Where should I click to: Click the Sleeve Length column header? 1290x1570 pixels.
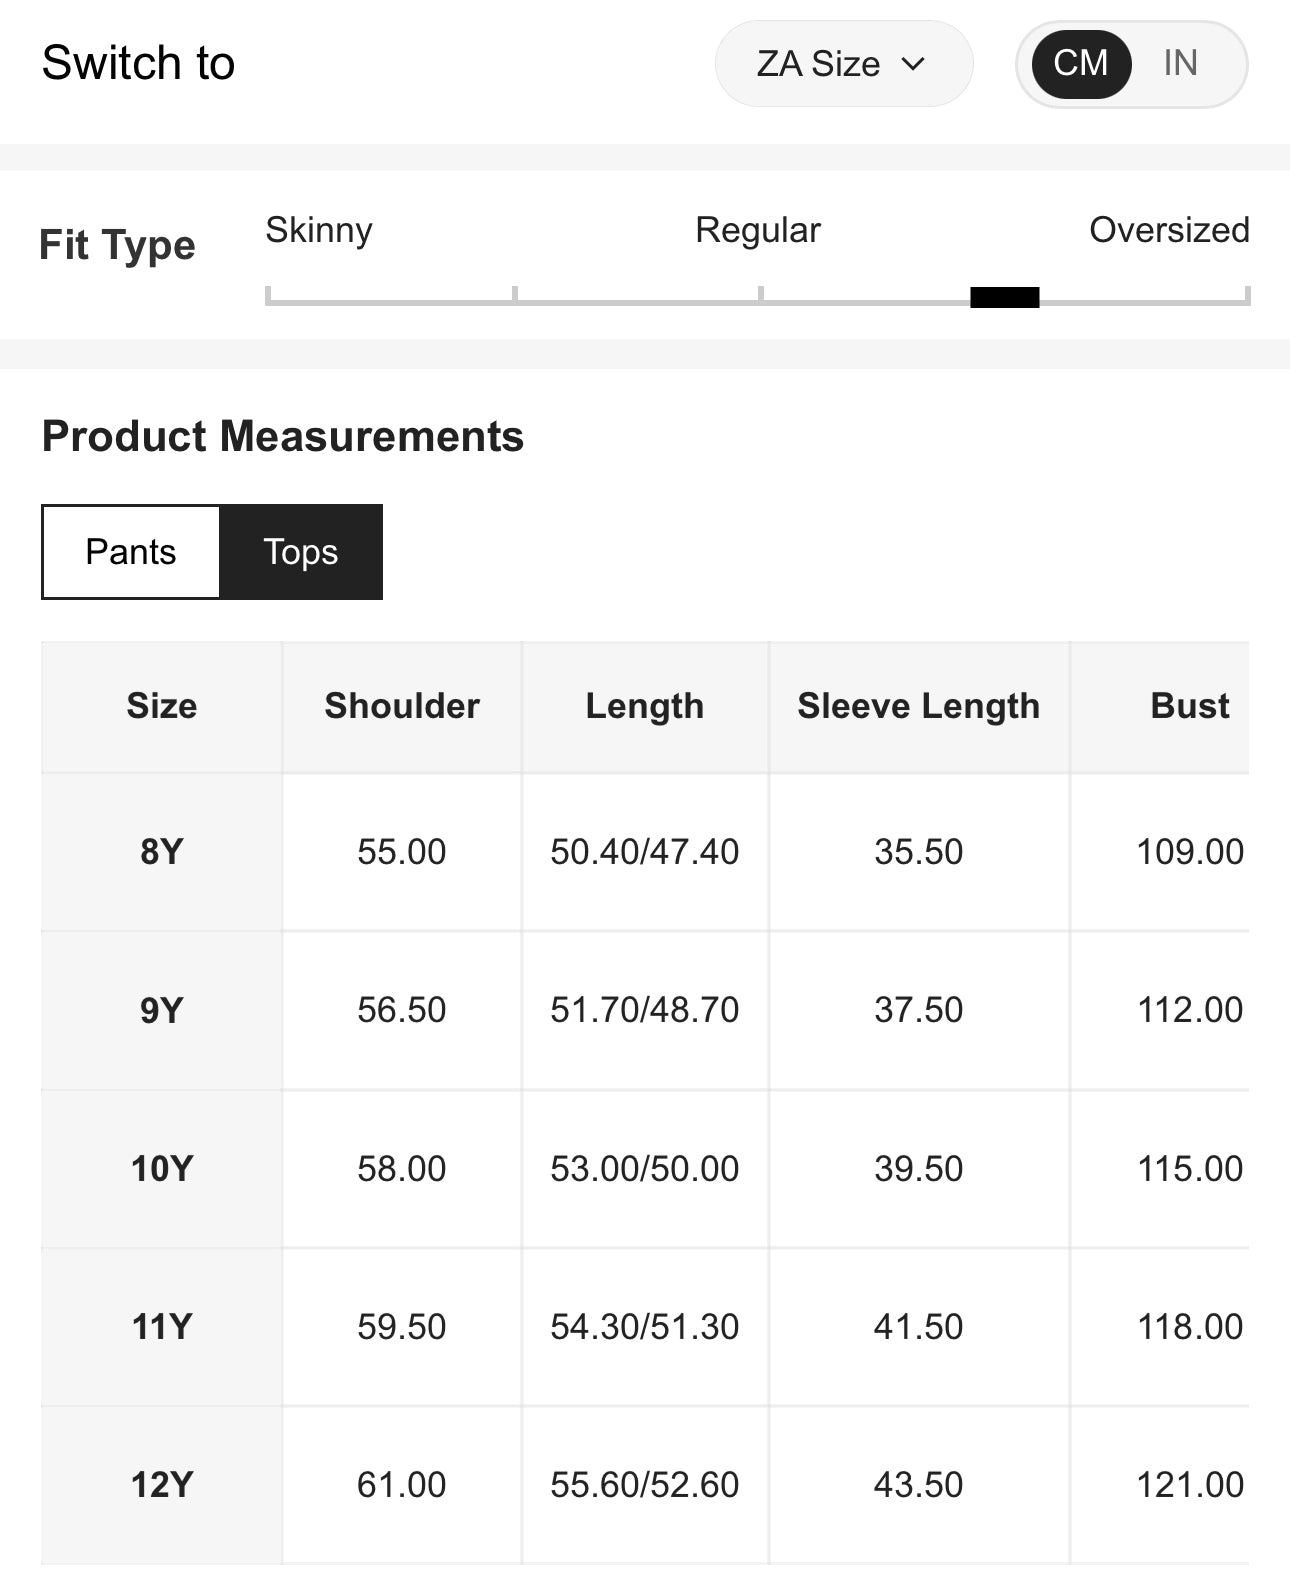click(918, 706)
